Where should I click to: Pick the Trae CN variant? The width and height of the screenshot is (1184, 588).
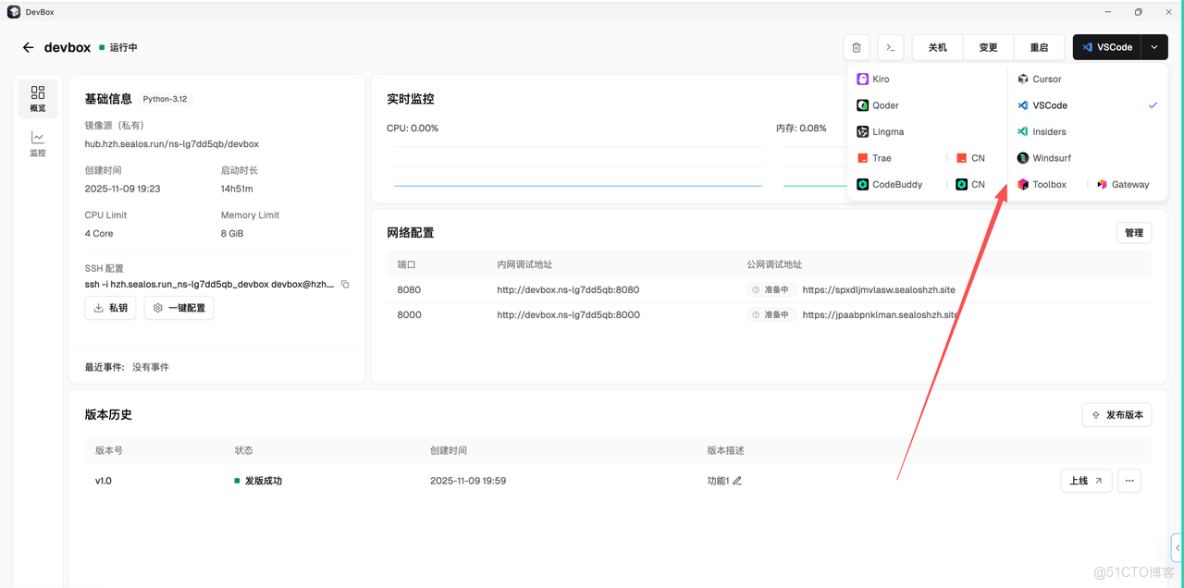pos(971,157)
